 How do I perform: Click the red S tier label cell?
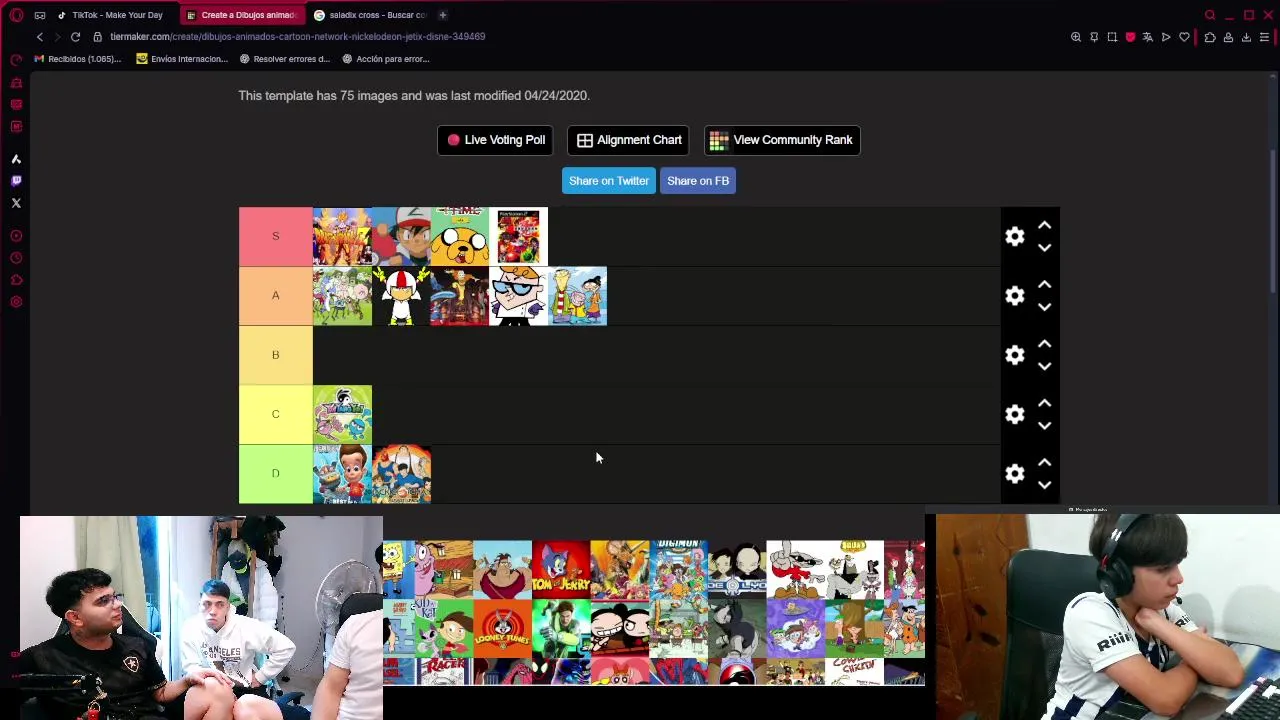(x=276, y=236)
